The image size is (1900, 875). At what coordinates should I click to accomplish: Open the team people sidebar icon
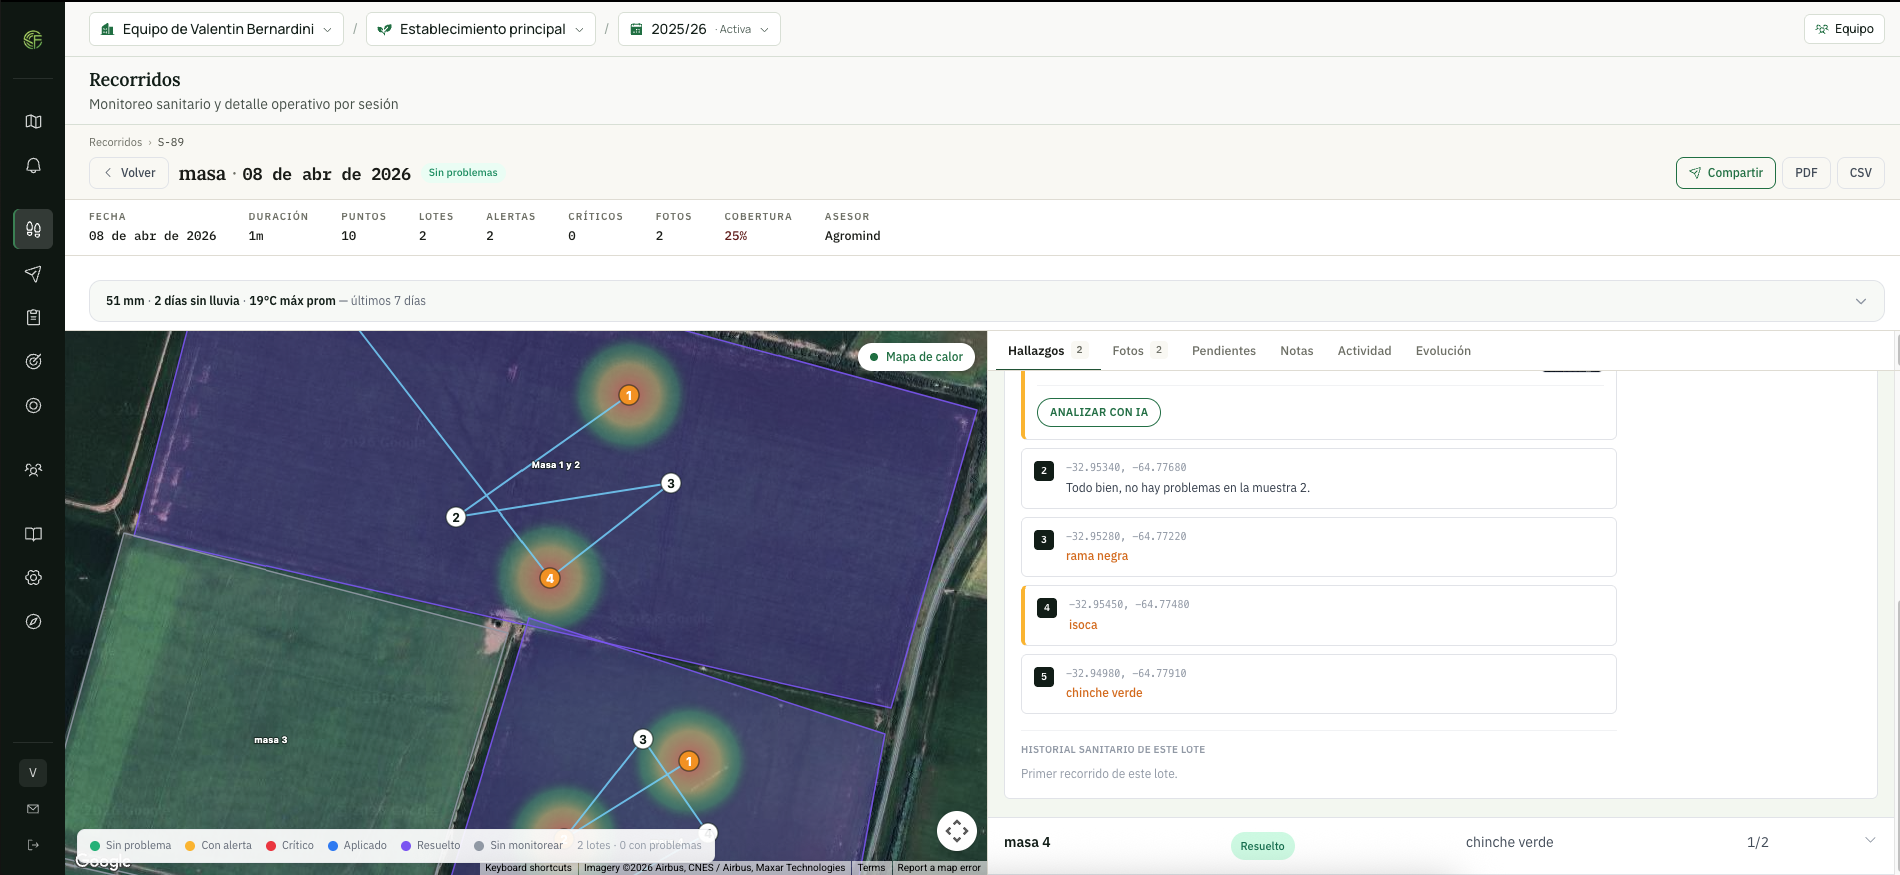pos(33,470)
